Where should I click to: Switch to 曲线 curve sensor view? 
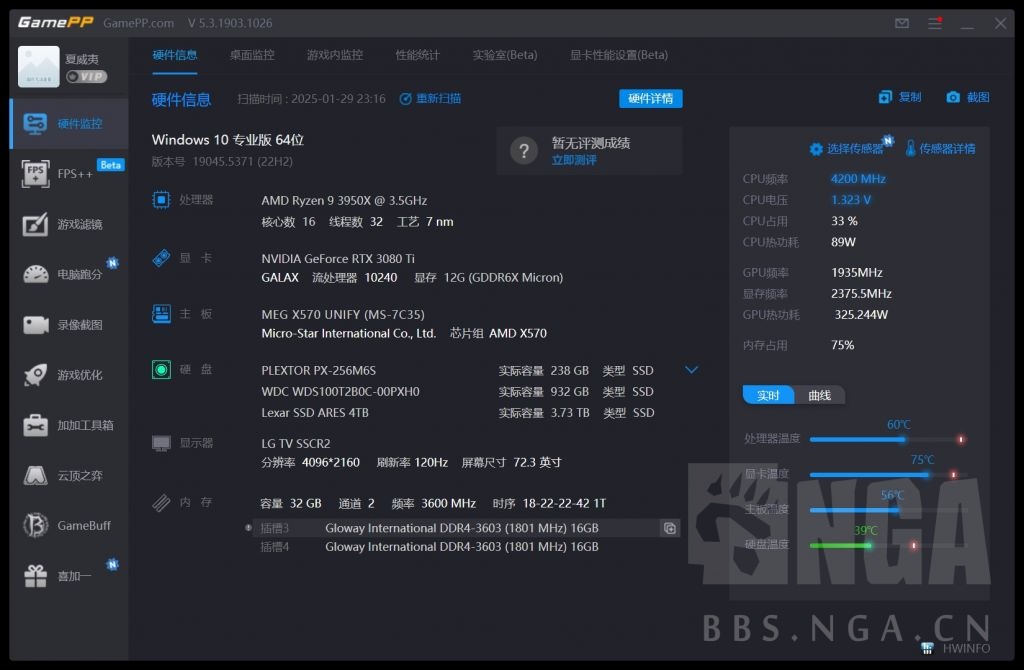pos(820,395)
